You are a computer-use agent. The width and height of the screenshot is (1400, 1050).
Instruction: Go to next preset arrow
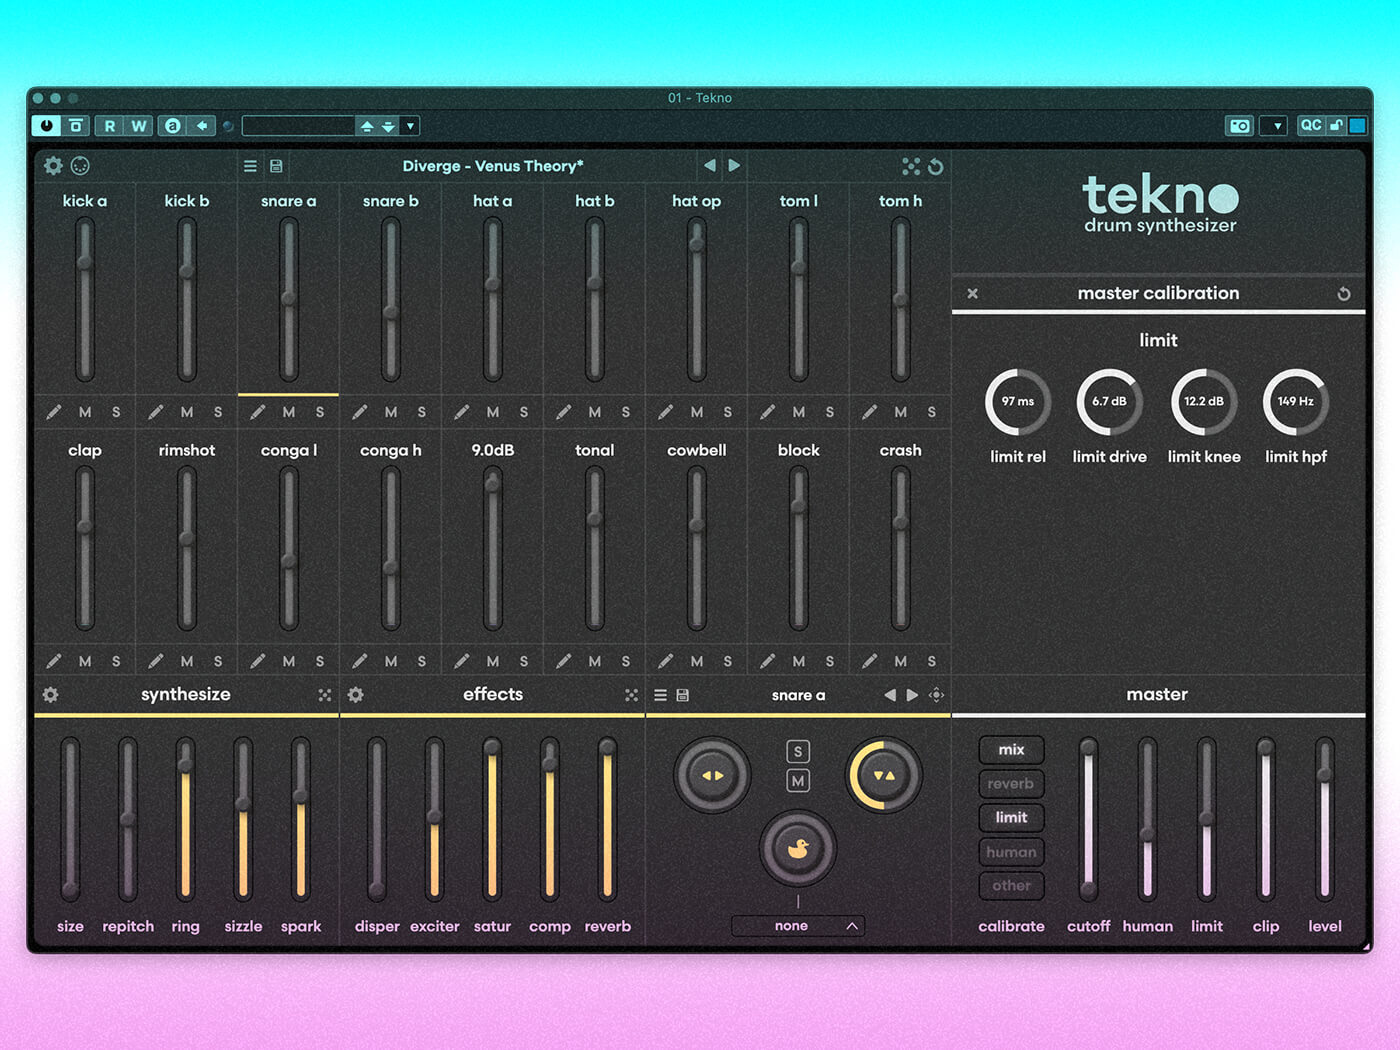point(734,166)
